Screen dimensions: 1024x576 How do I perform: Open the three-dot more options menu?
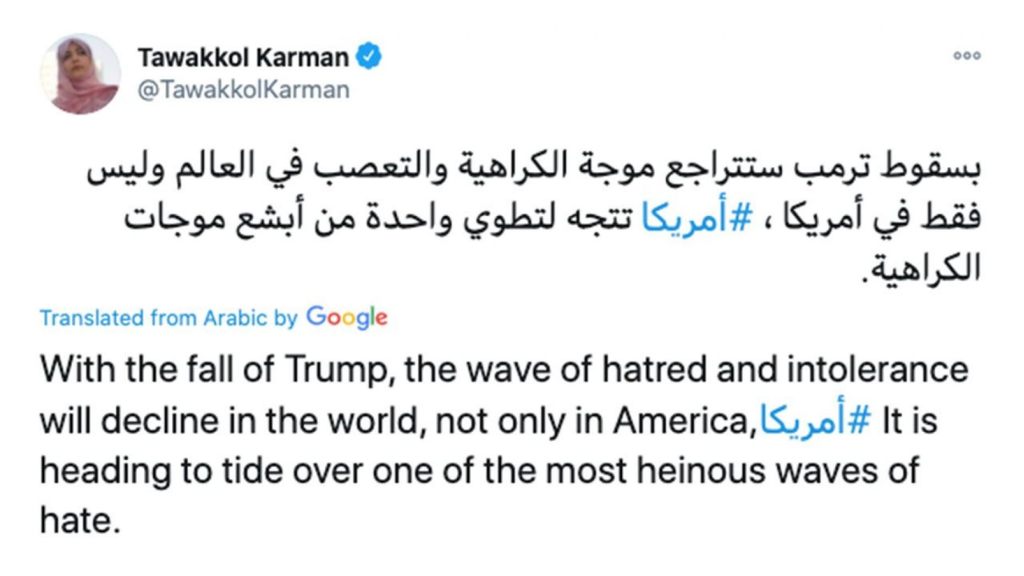966,57
